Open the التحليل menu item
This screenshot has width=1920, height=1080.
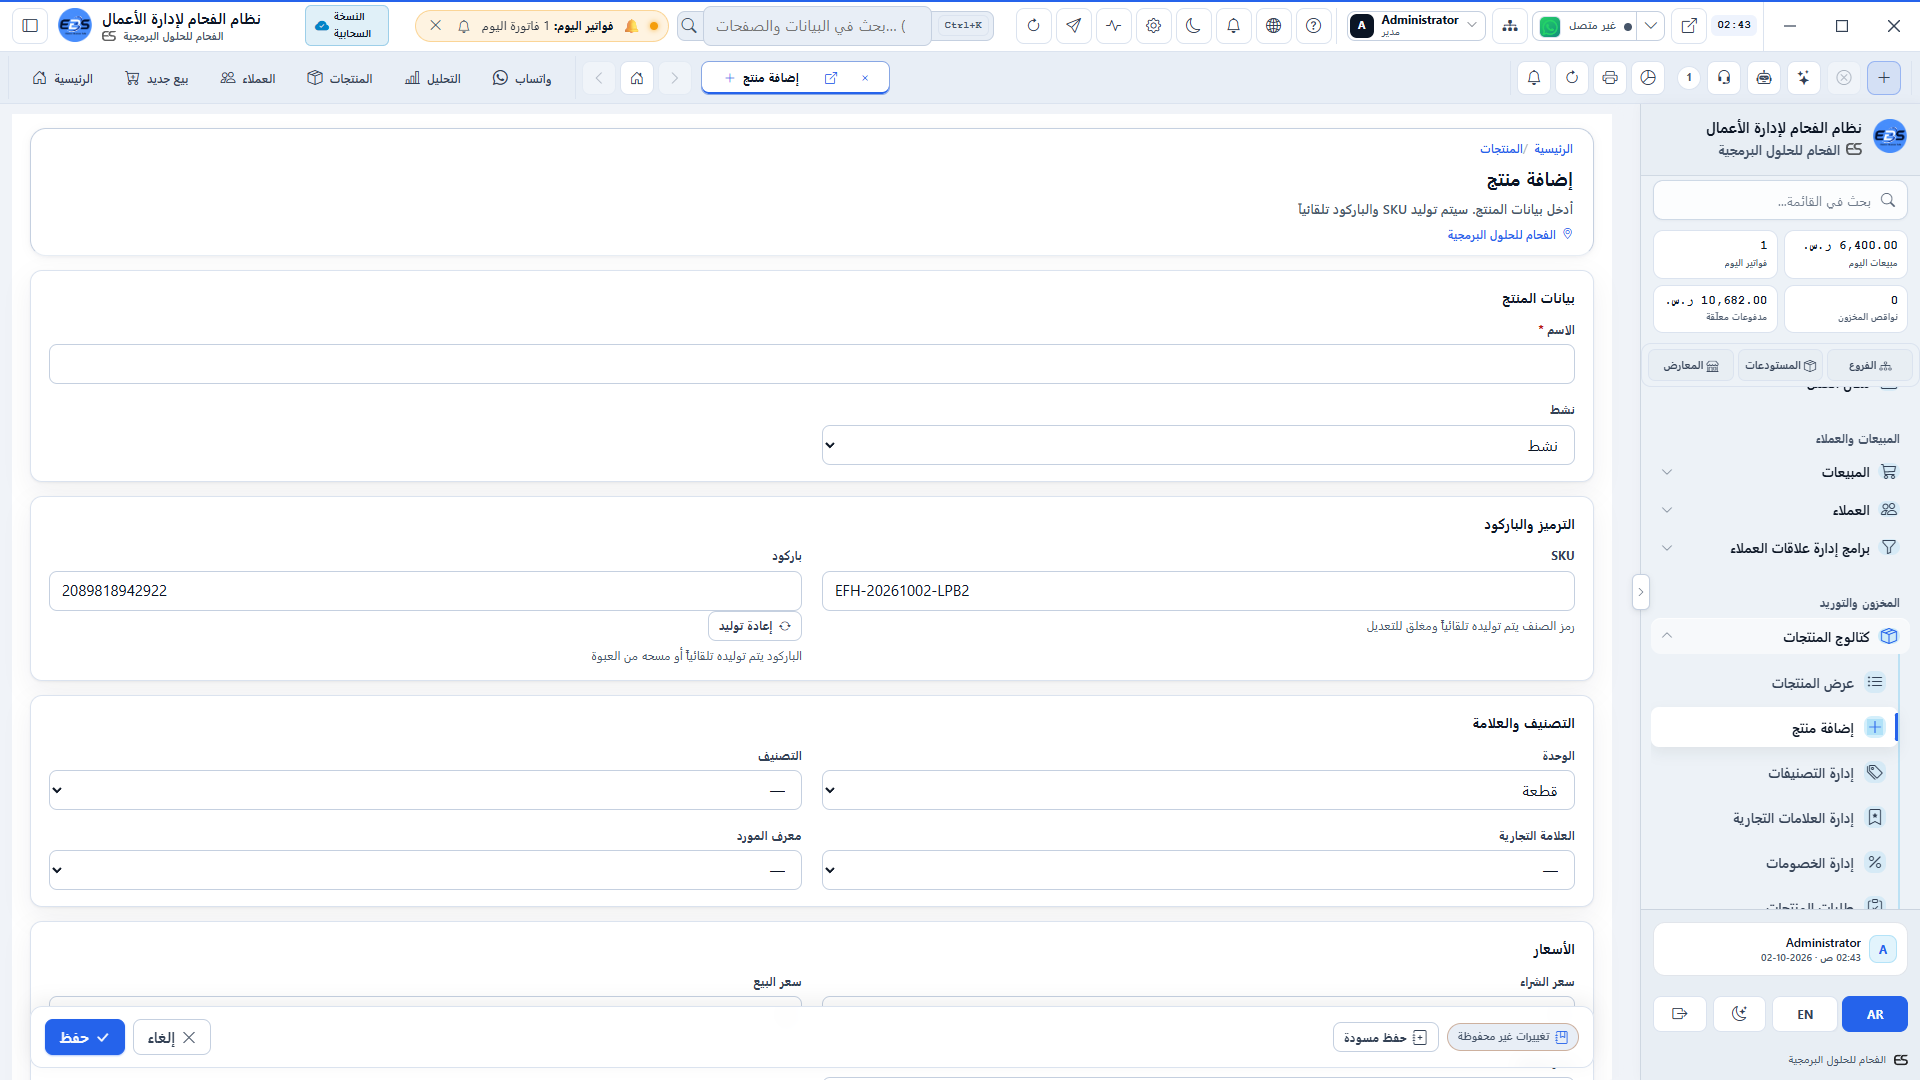point(432,78)
